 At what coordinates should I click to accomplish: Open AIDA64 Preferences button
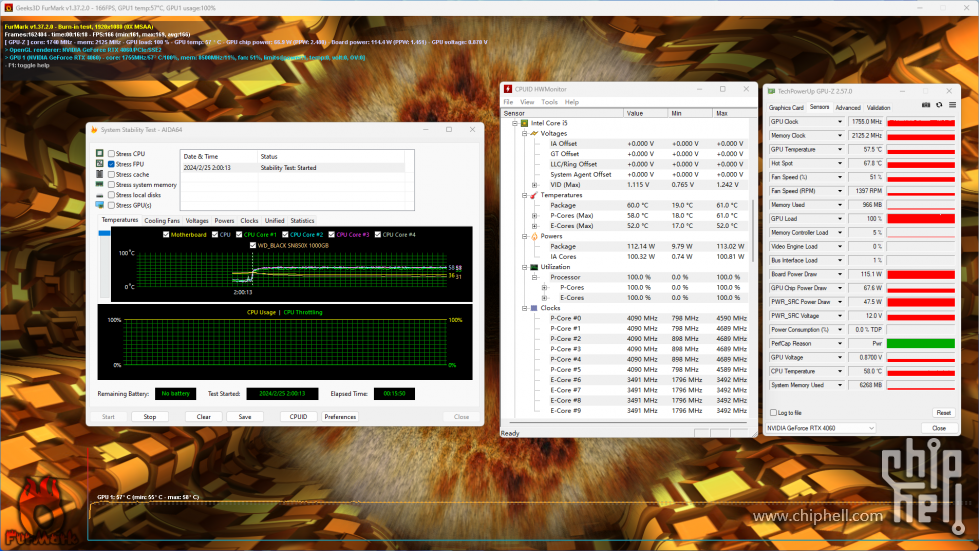click(340, 417)
